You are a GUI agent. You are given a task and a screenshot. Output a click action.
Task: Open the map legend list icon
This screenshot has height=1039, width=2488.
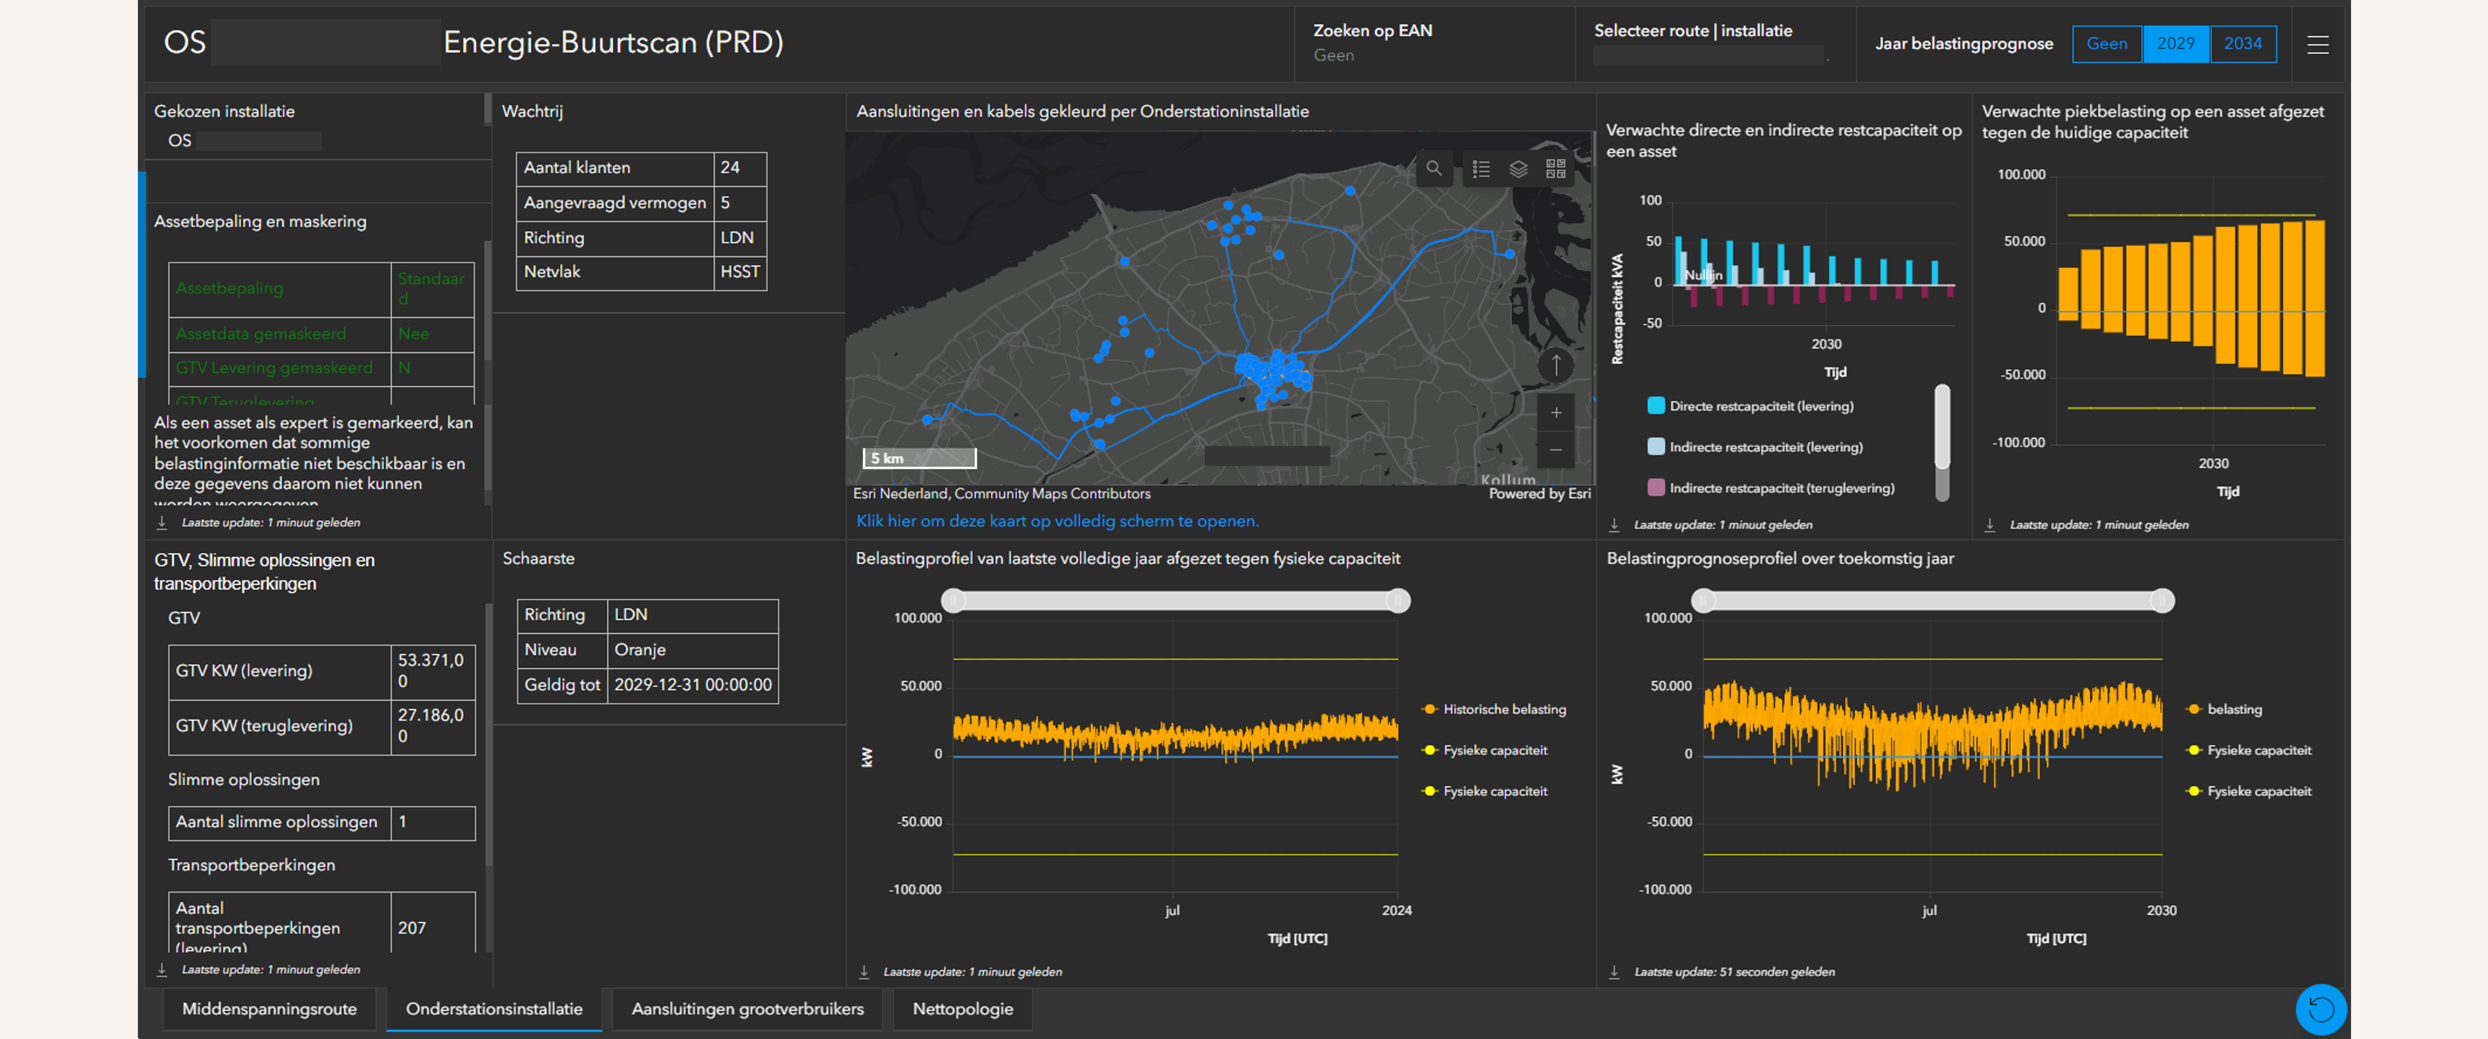1481,169
